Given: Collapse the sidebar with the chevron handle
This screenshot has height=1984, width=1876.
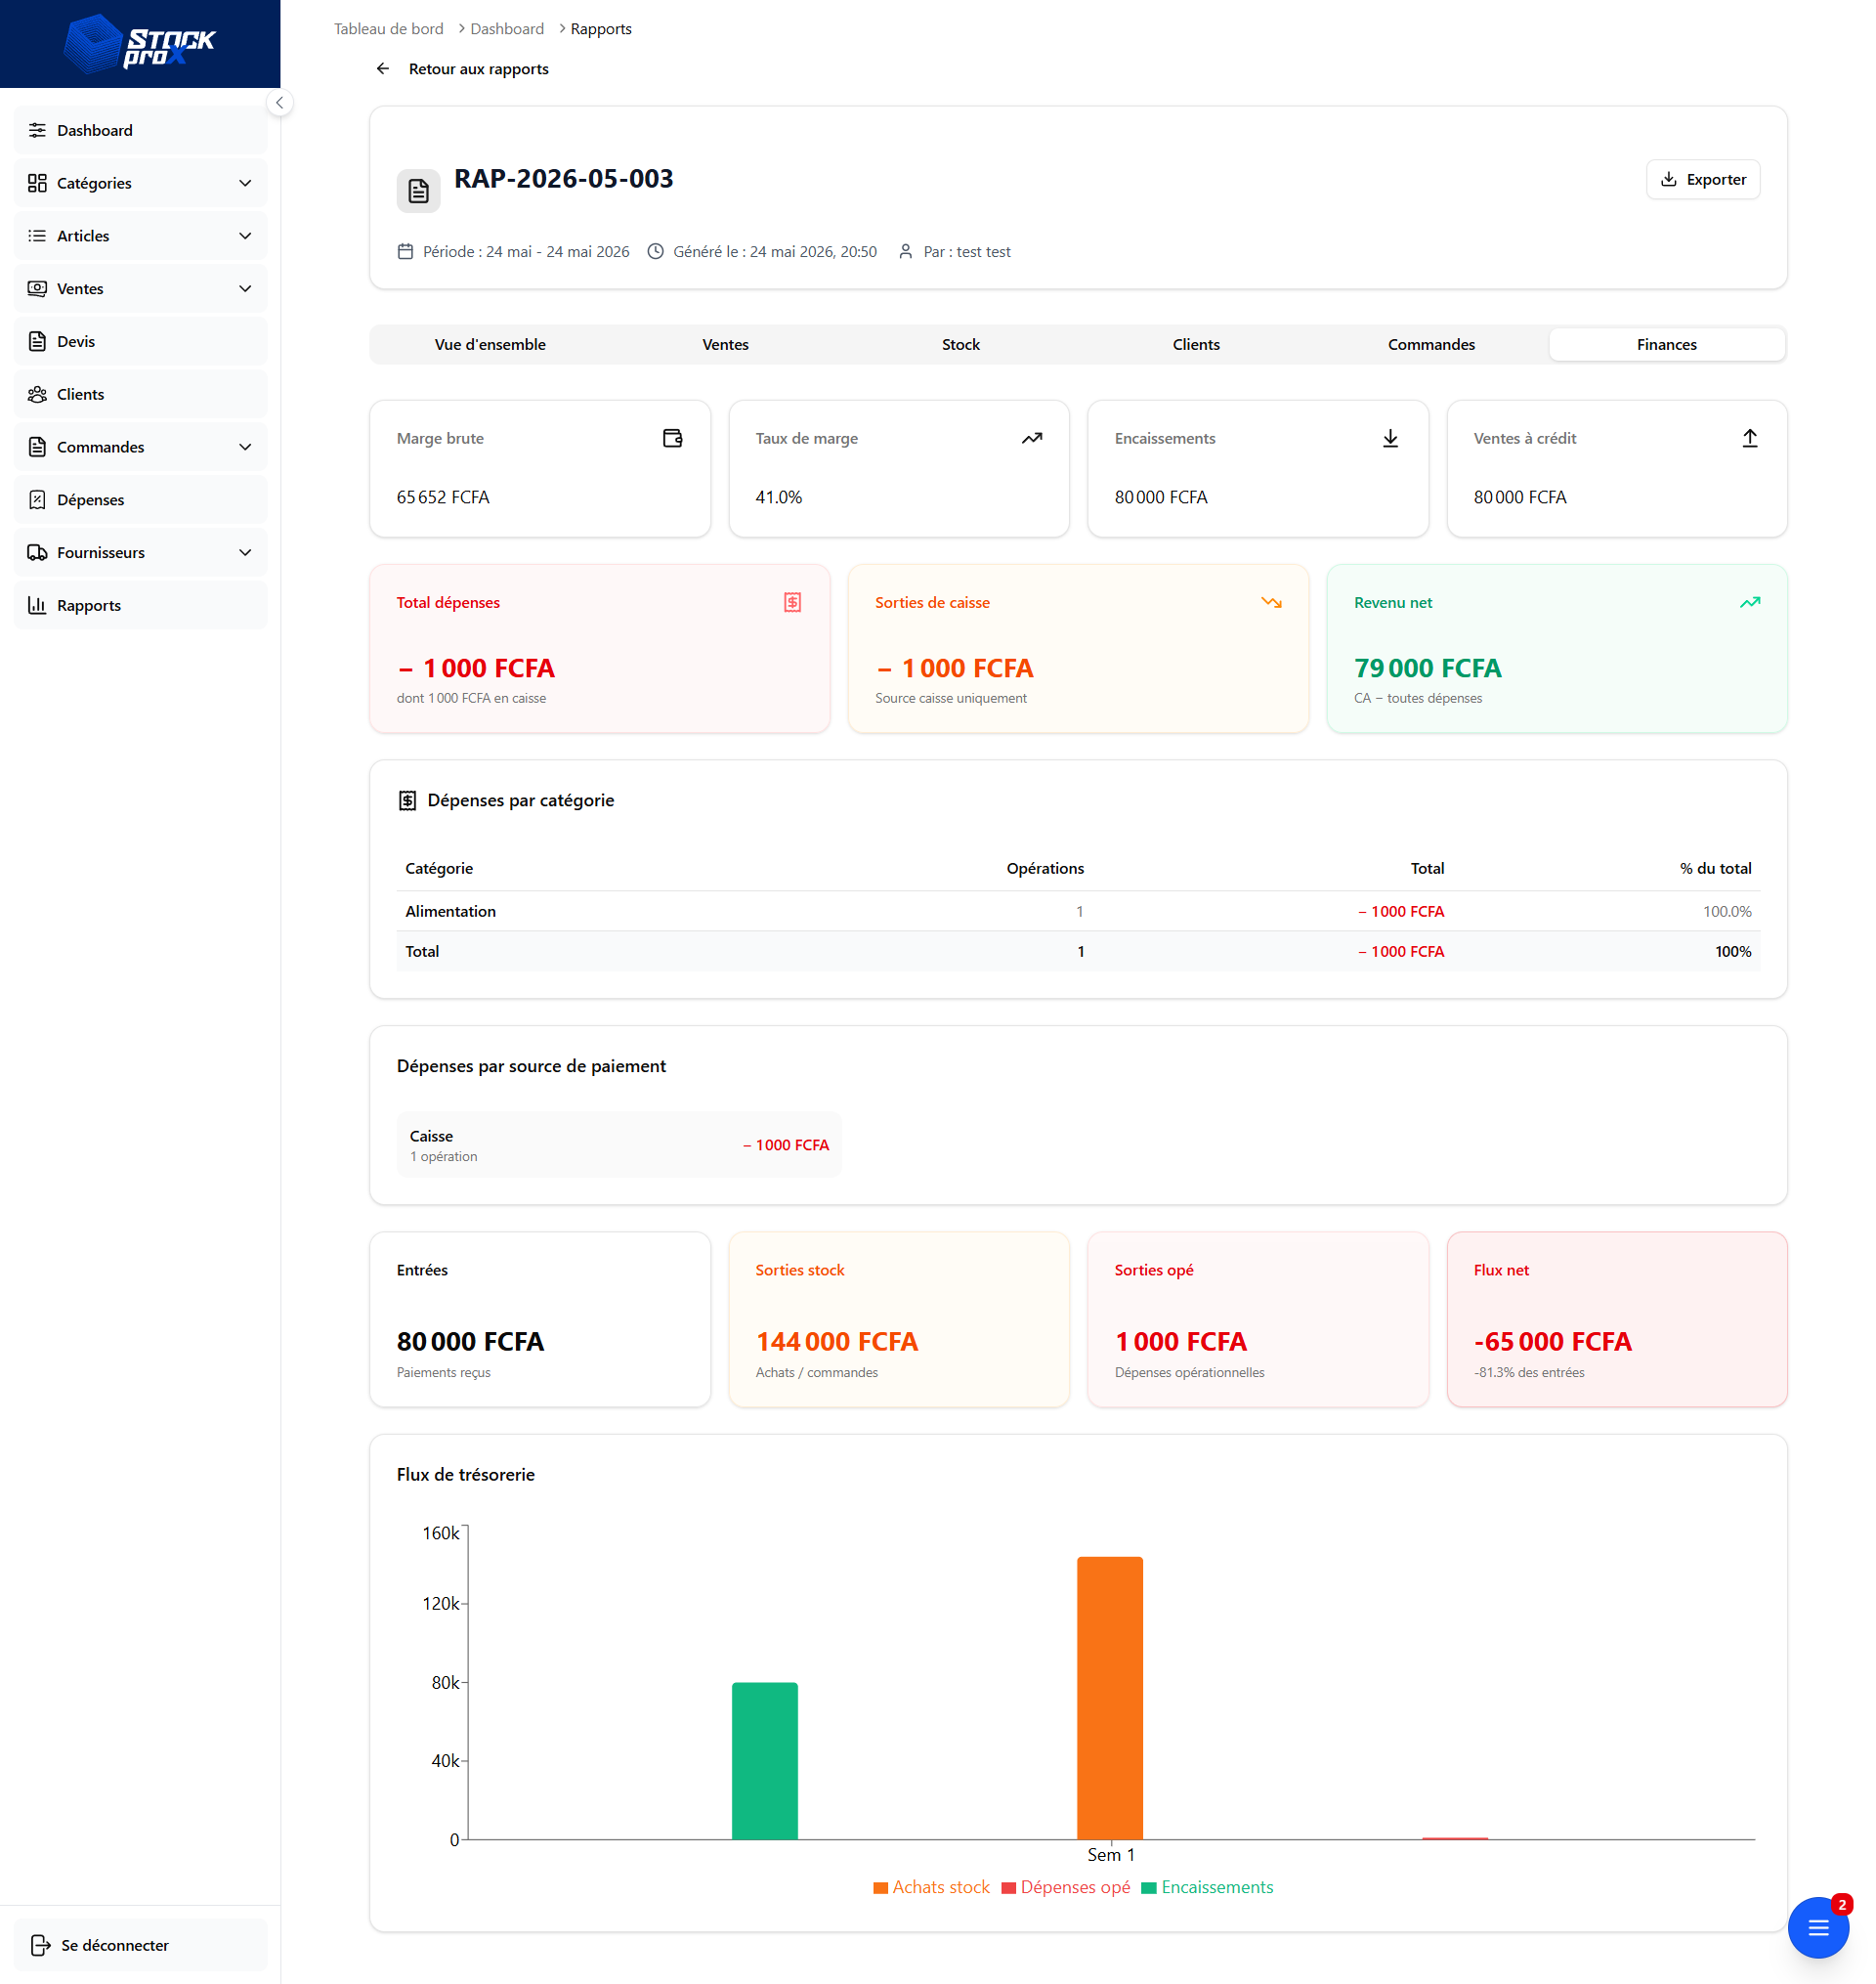Looking at the screenshot, I should pyautogui.click(x=280, y=103).
